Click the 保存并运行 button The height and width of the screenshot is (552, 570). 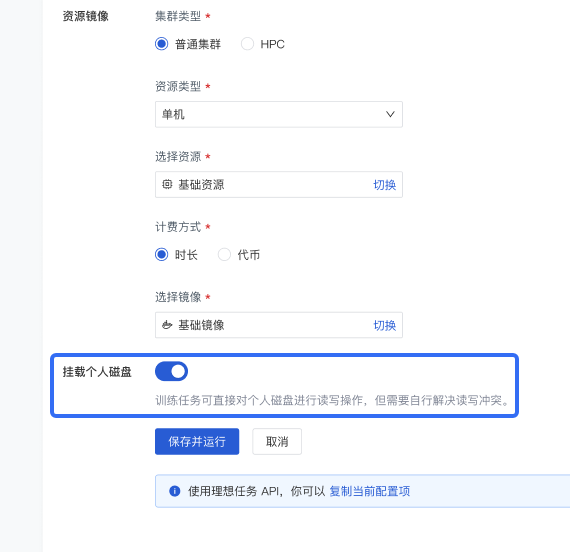click(x=197, y=441)
